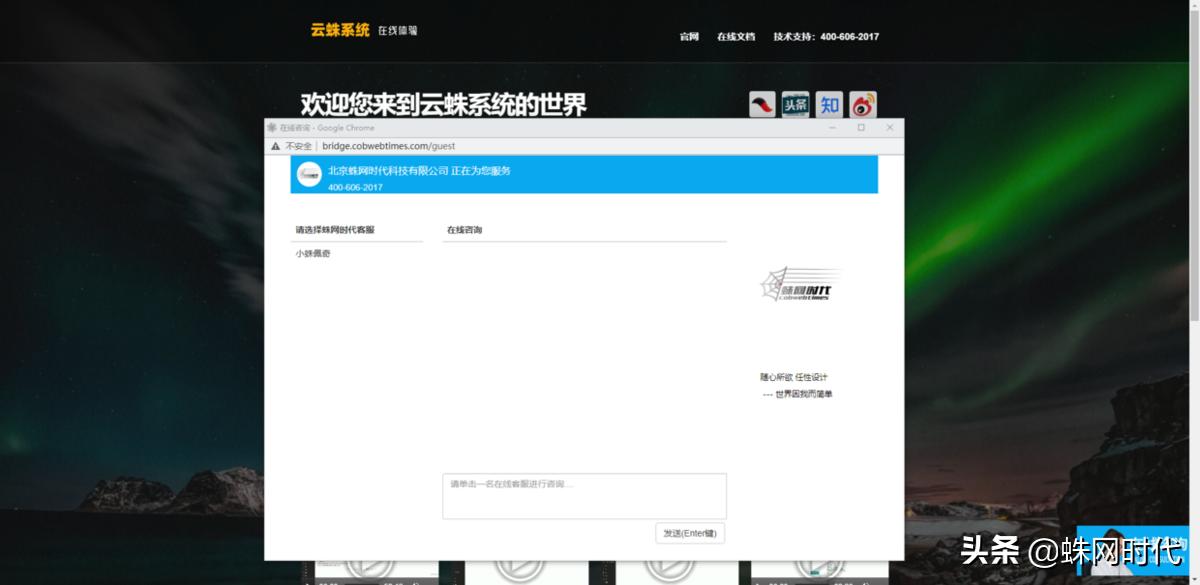Click the Zhihu (知) social icon
Image resolution: width=1200 pixels, height=585 pixels.
[x=829, y=104]
